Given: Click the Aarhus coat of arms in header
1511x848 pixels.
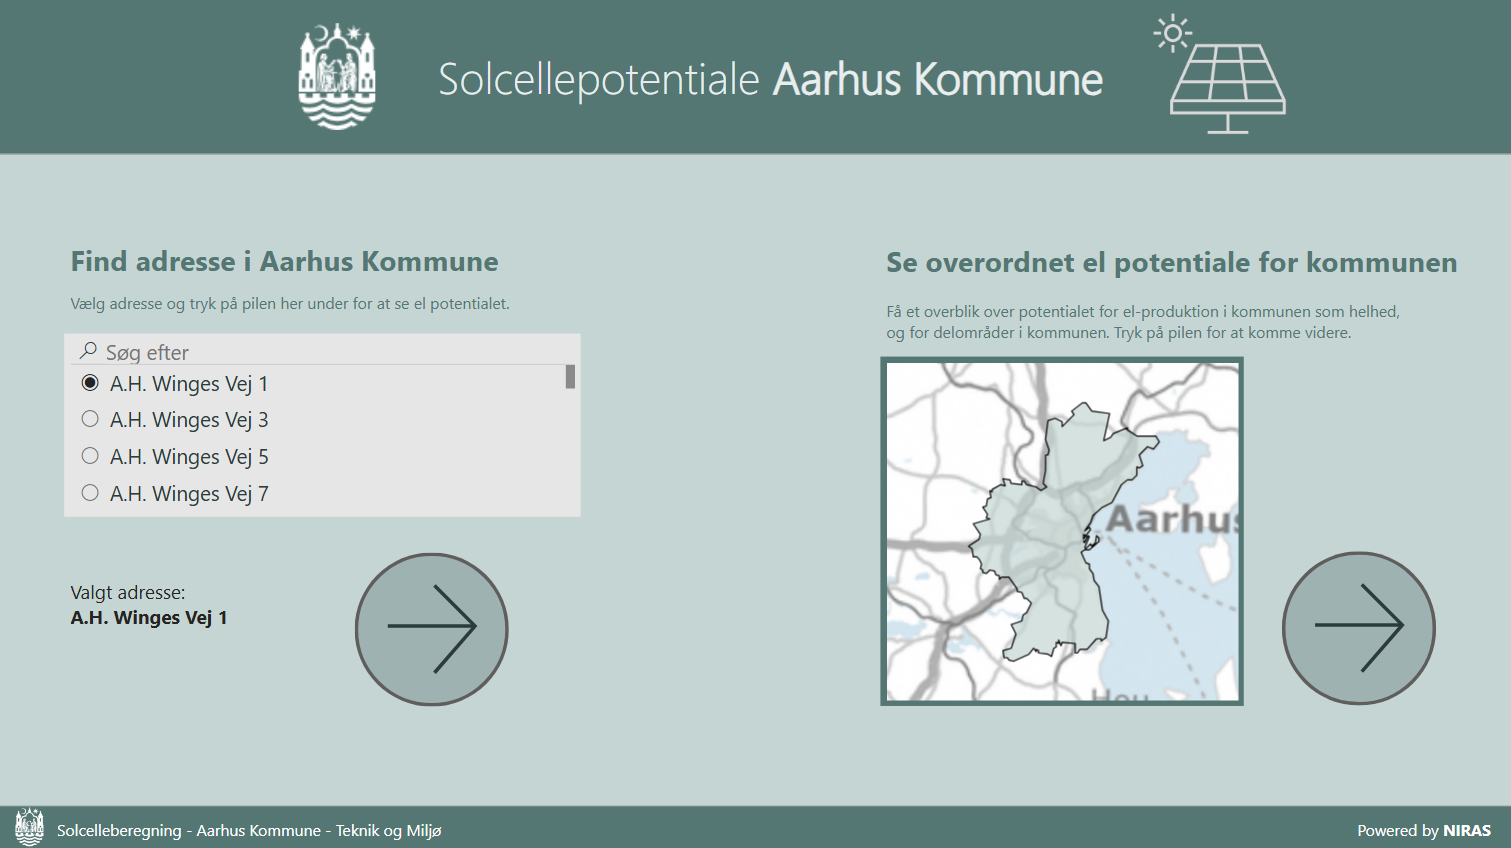Looking at the screenshot, I should pyautogui.click(x=337, y=77).
